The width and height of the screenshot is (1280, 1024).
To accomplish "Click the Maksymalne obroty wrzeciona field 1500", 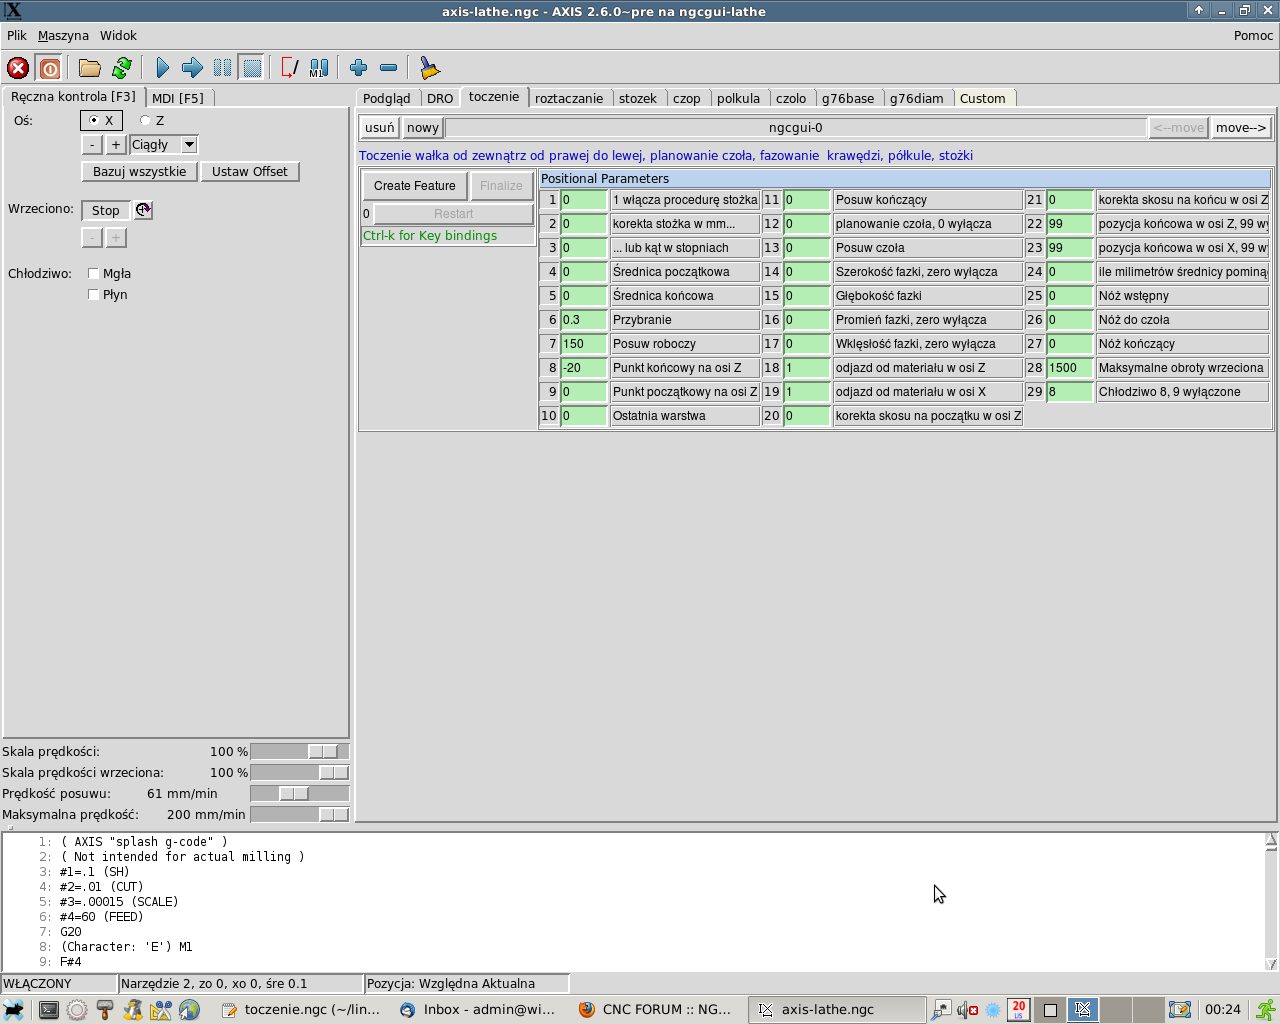I will tap(1070, 368).
